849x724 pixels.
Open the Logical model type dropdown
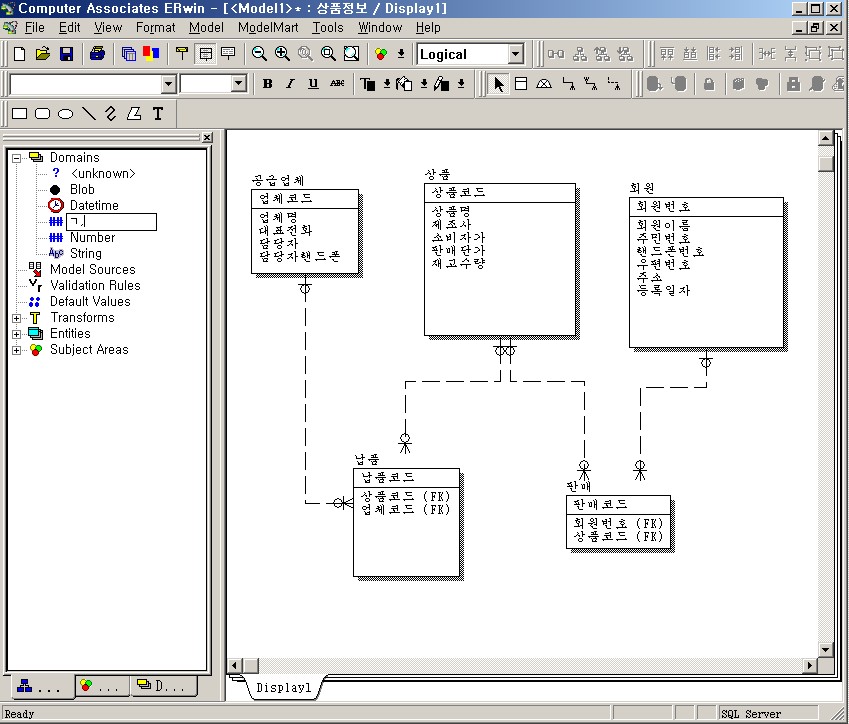(x=515, y=54)
